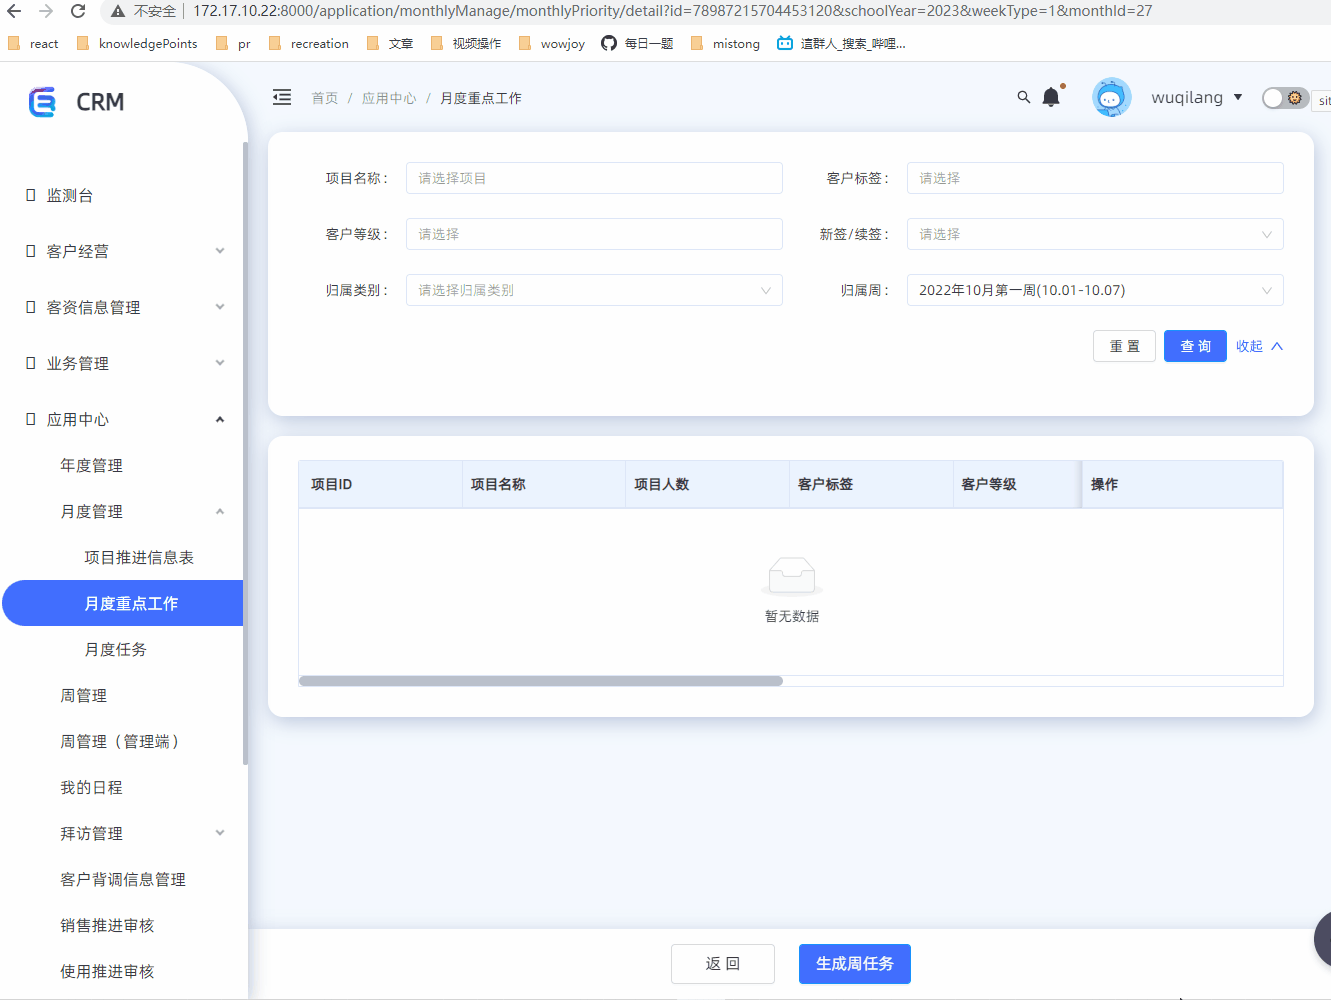Open the 归属周 week selector
The image size is (1331, 1000).
click(x=1094, y=290)
